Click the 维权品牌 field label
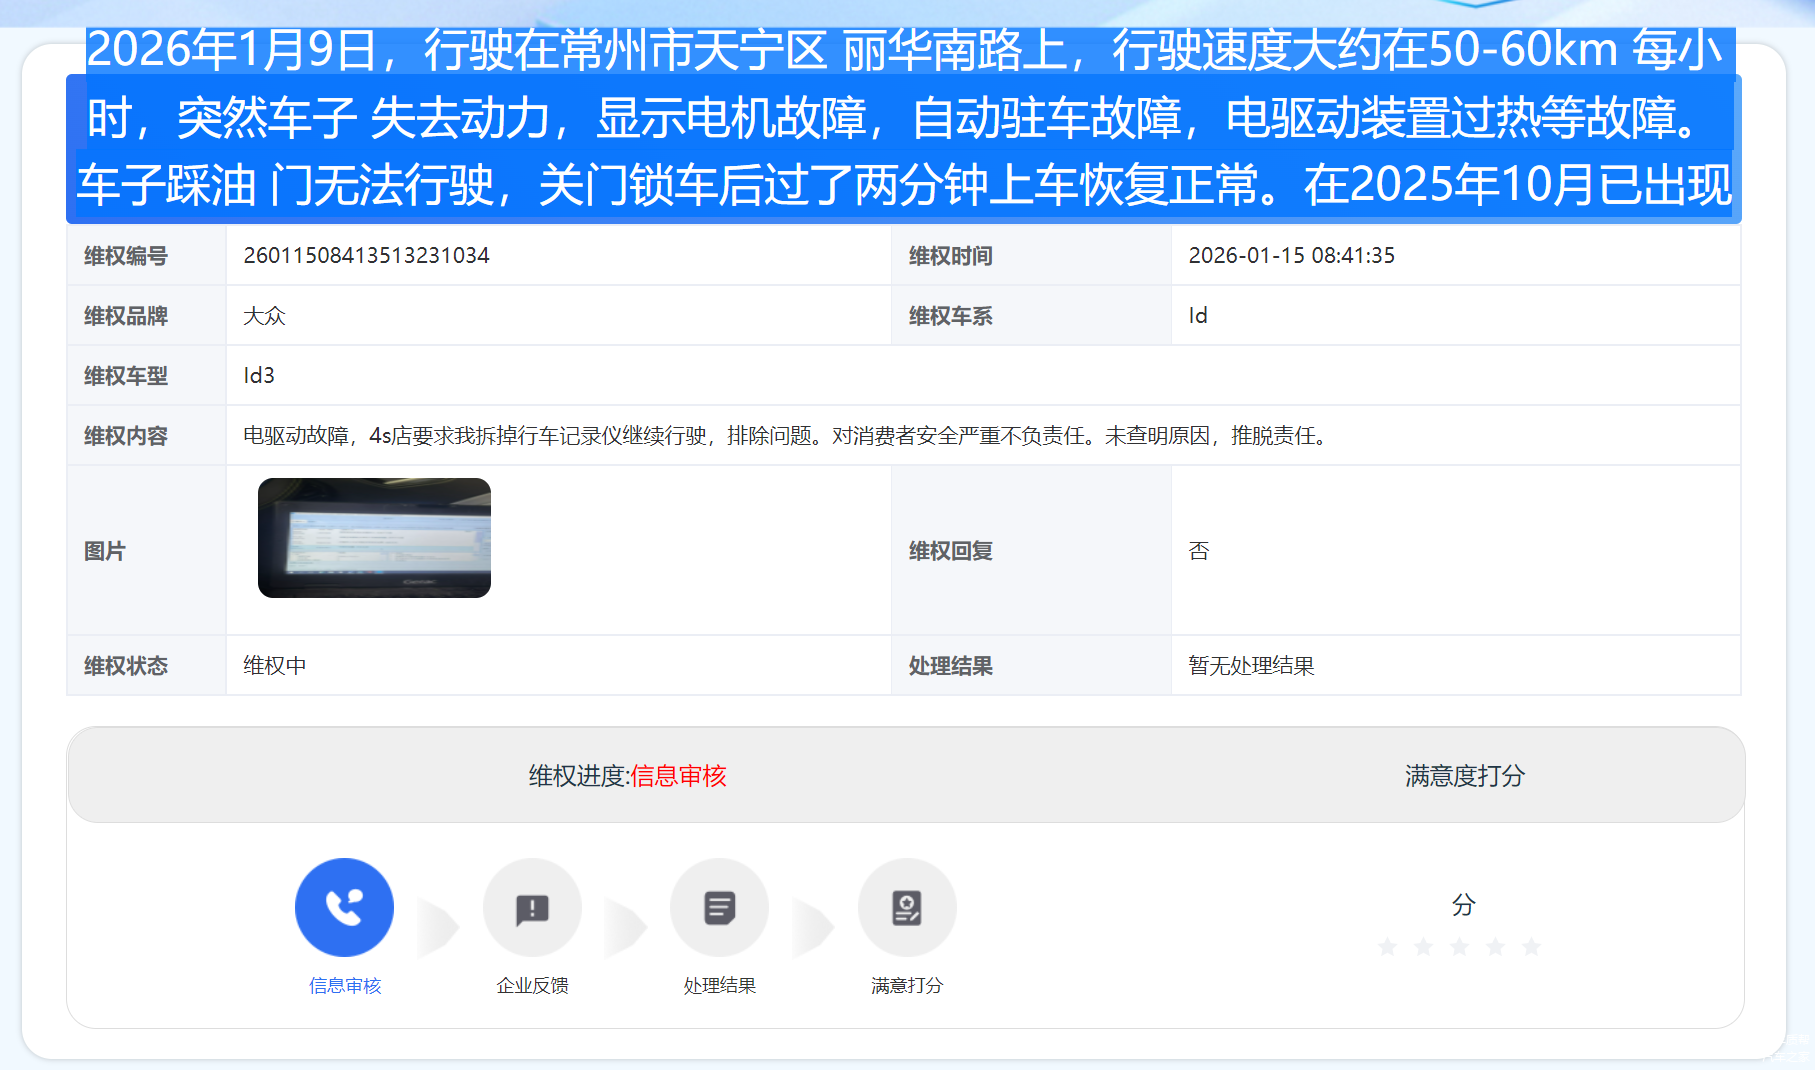Image resolution: width=1815 pixels, height=1070 pixels. 126,315
